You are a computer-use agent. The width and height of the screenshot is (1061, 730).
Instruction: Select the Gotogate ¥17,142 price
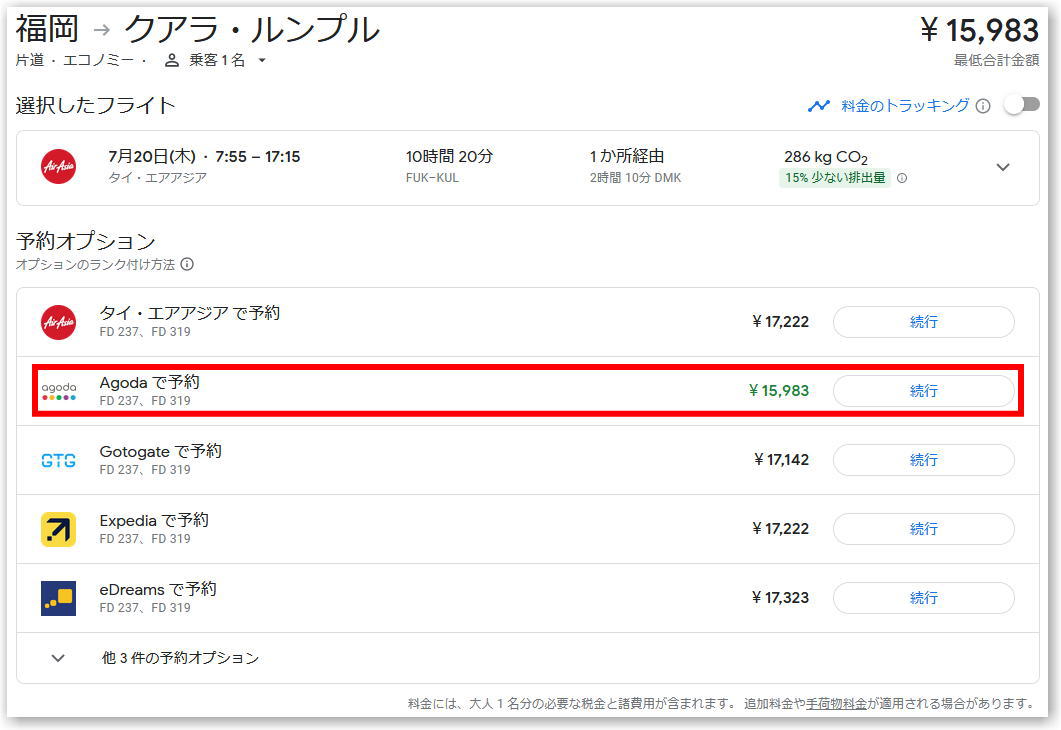[x=782, y=459]
